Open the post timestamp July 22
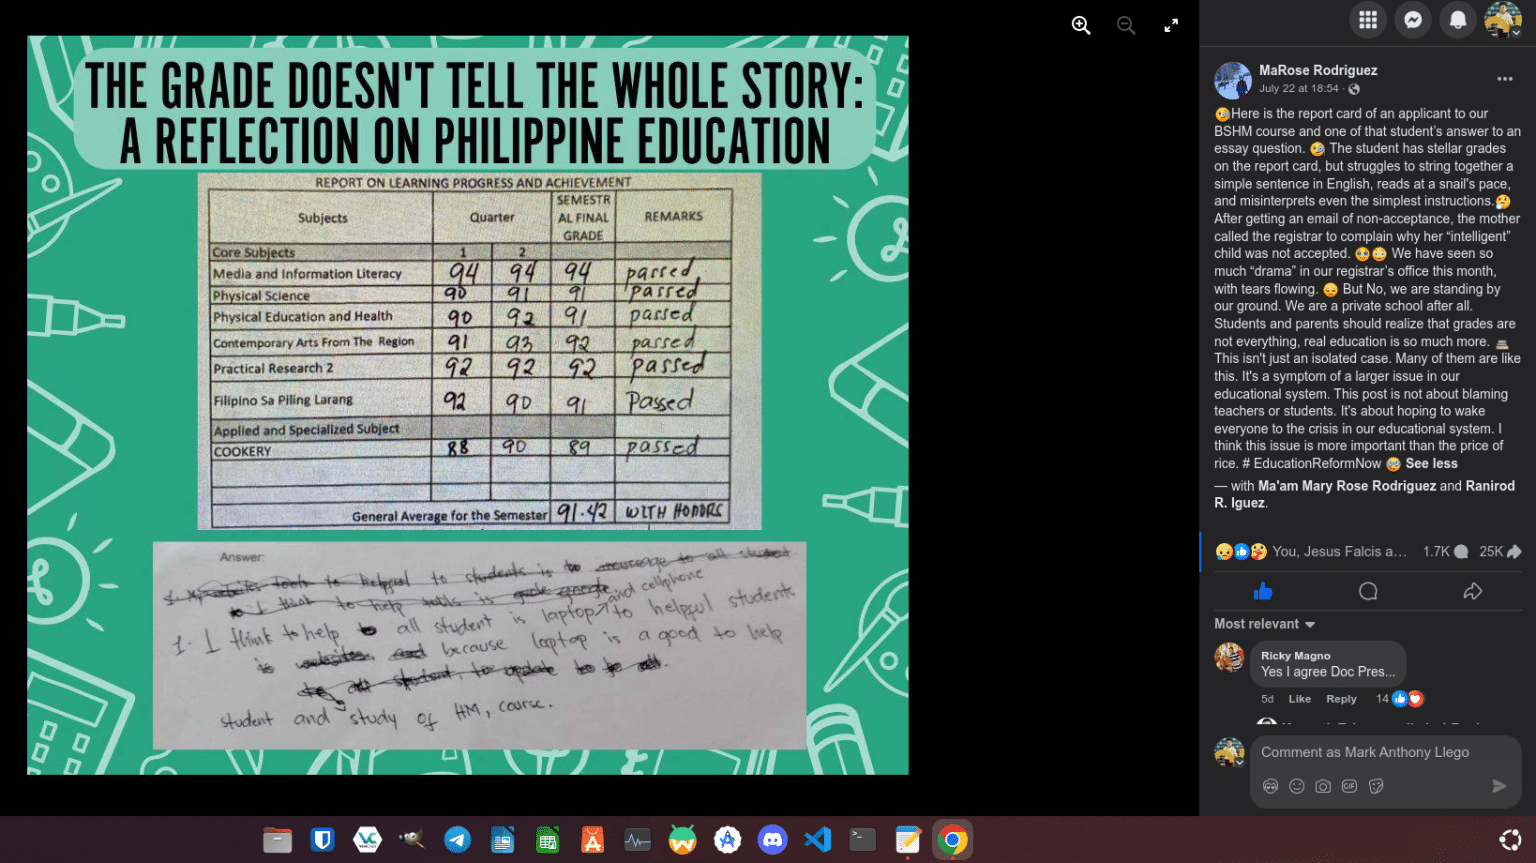1536x863 pixels. (1299, 89)
